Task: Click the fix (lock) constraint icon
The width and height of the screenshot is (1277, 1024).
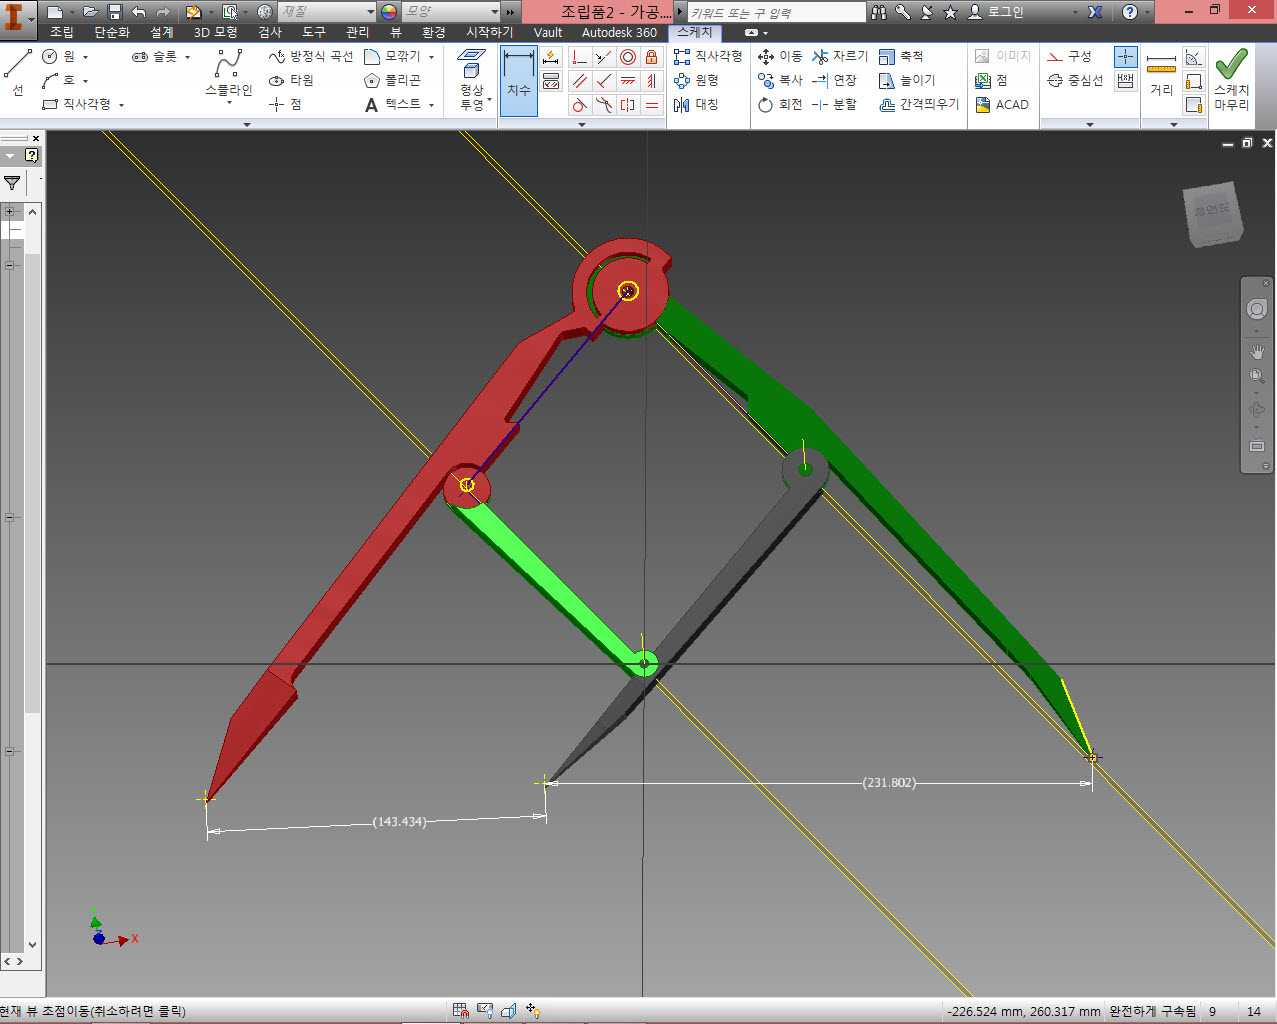Action: point(652,57)
